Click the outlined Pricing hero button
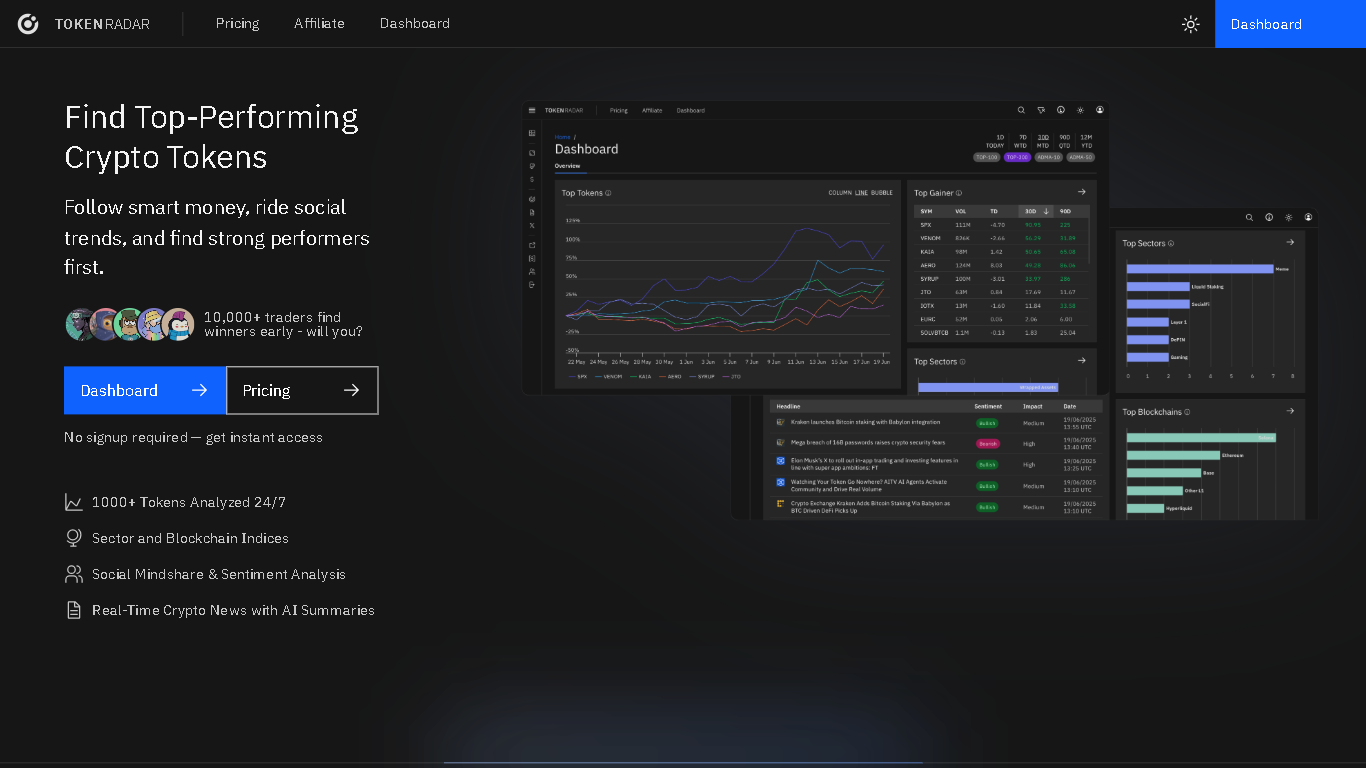Image resolution: width=1366 pixels, height=768 pixels. click(x=302, y=390)
